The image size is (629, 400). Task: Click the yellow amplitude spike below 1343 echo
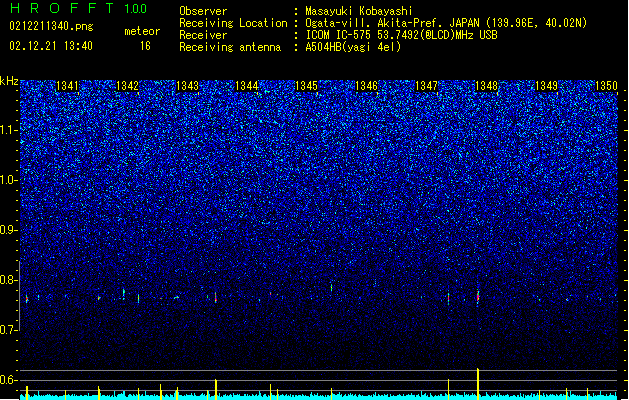(x=216, y=389)
